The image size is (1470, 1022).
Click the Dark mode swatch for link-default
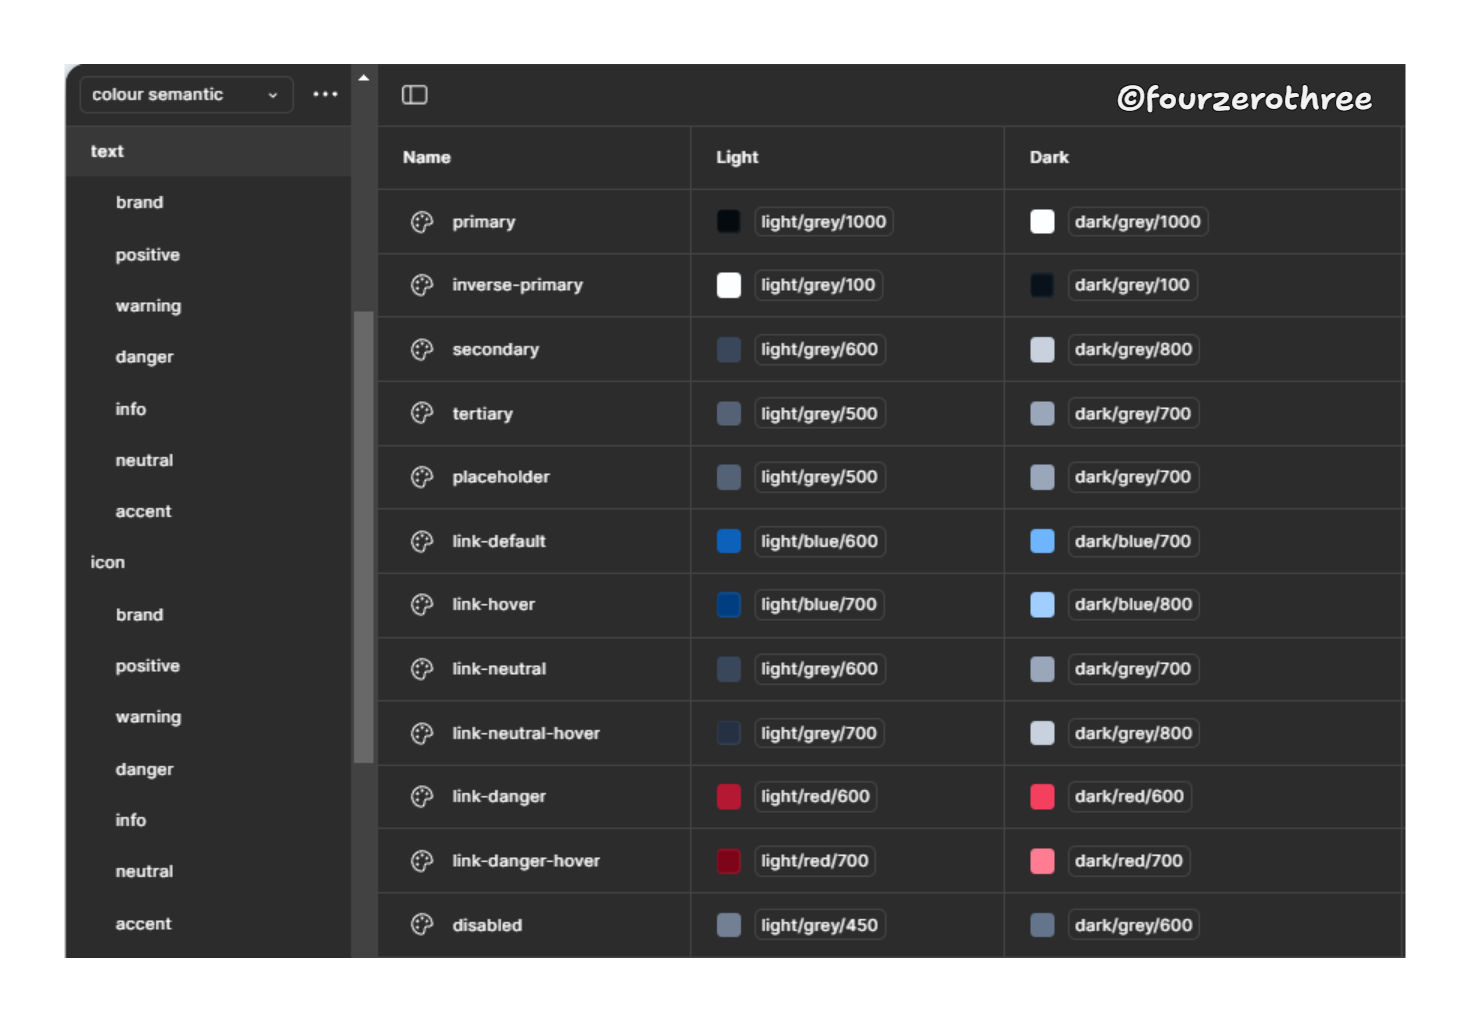point(1042,541)
